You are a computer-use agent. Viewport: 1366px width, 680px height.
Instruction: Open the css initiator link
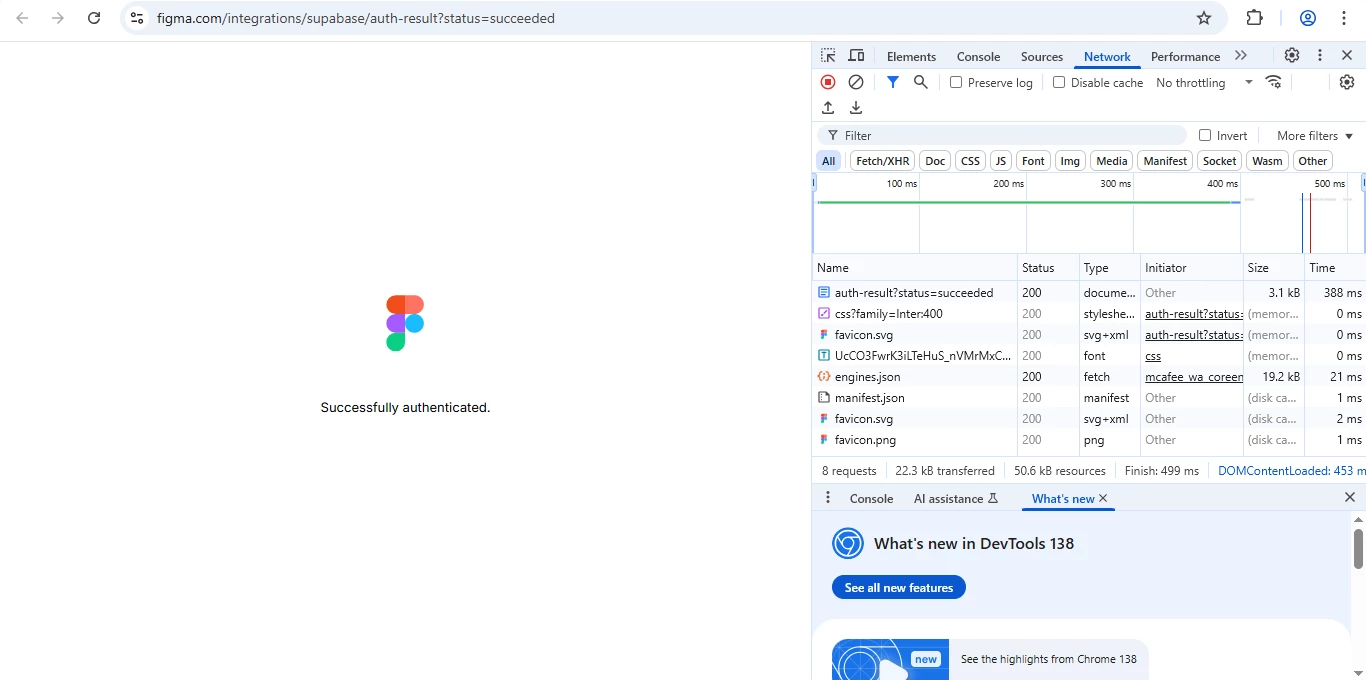pos(1153,356)
